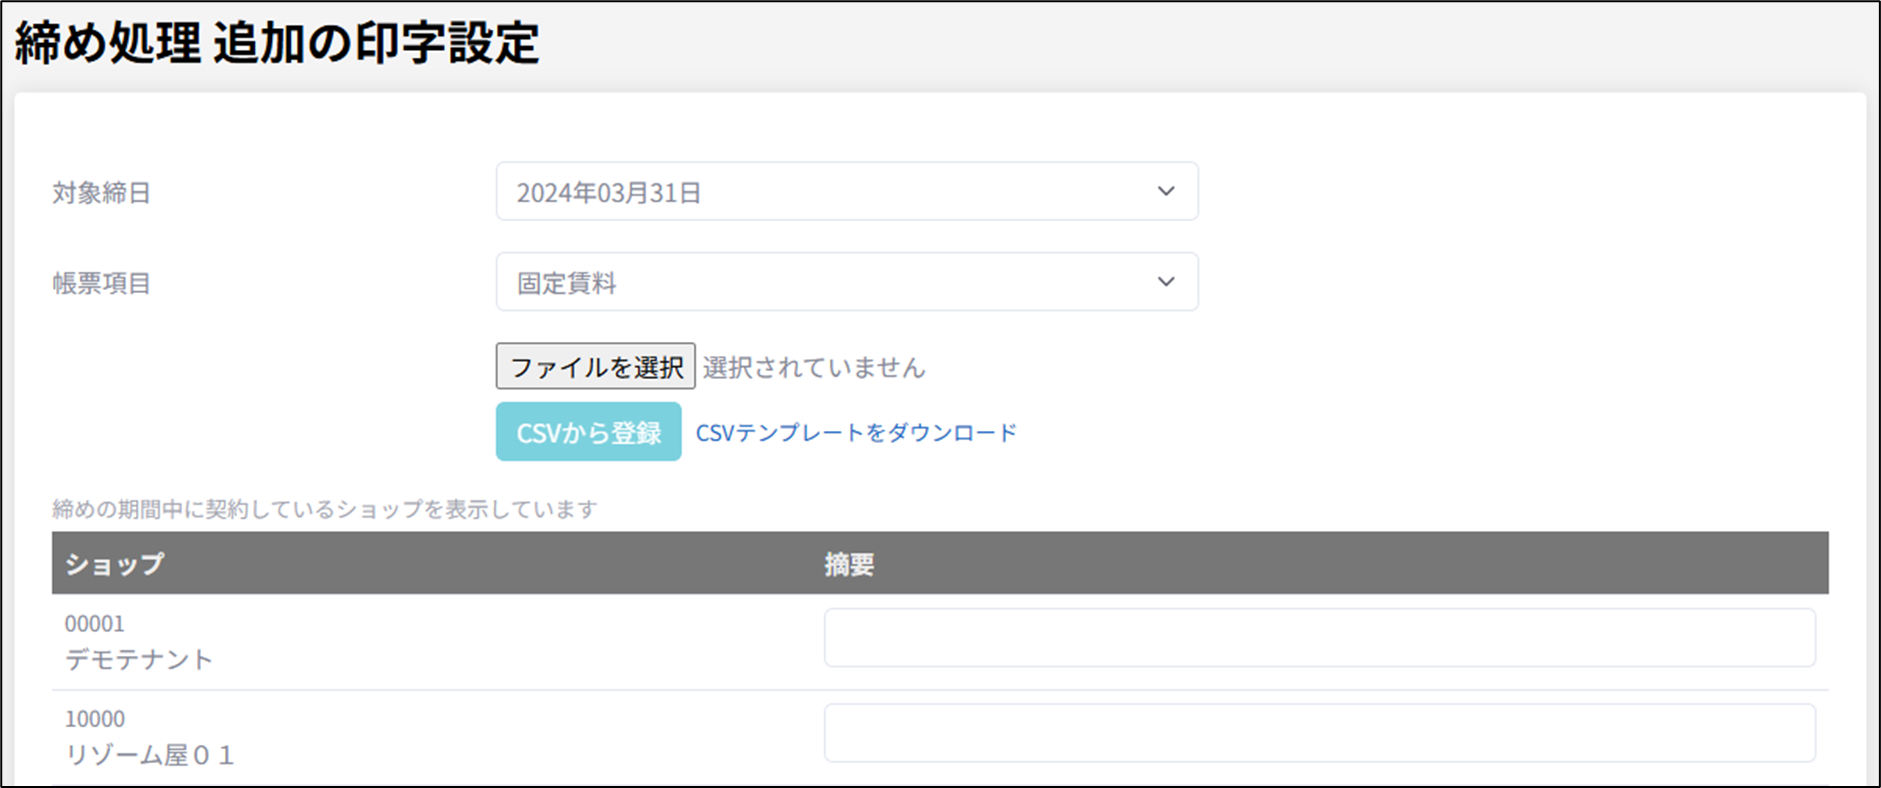Open the 対象締日 date dropdown

[845, 192]
